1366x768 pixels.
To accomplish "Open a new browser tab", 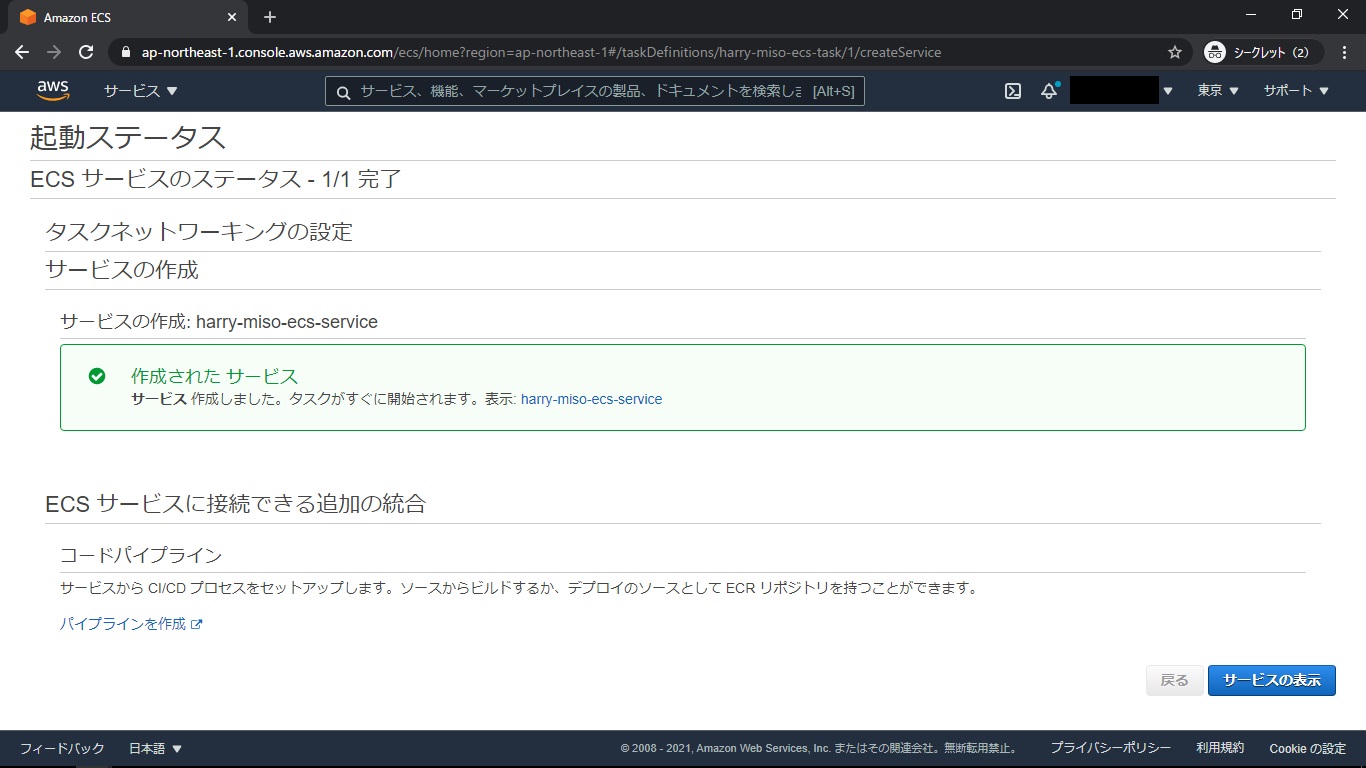I will [270, 17].
